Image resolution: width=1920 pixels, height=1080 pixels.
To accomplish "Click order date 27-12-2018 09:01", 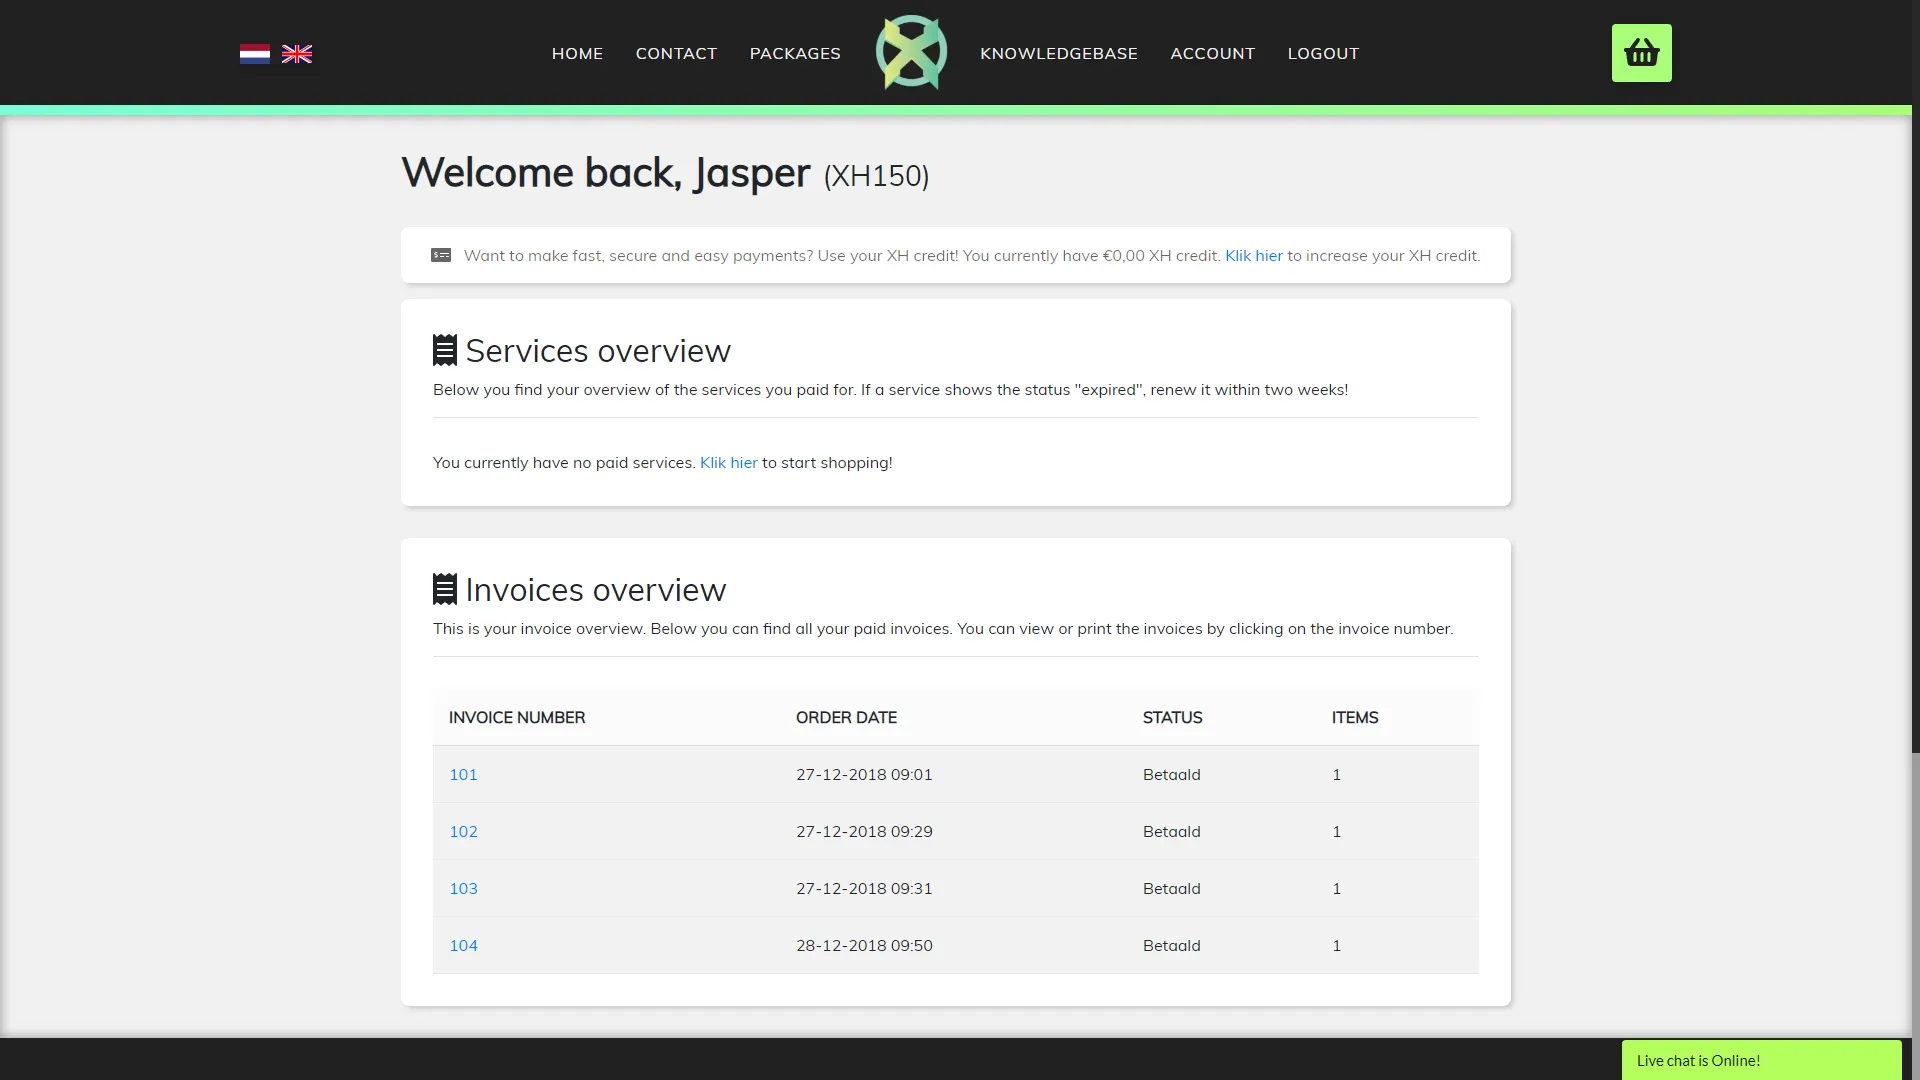I will click(x=864, y=775).
